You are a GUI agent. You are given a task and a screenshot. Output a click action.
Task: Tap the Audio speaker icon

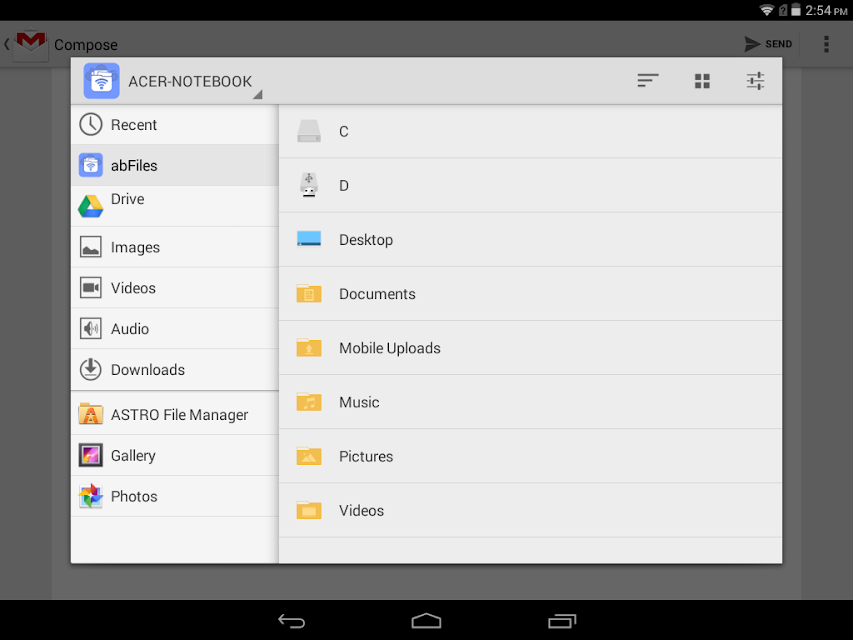[90, 328]
